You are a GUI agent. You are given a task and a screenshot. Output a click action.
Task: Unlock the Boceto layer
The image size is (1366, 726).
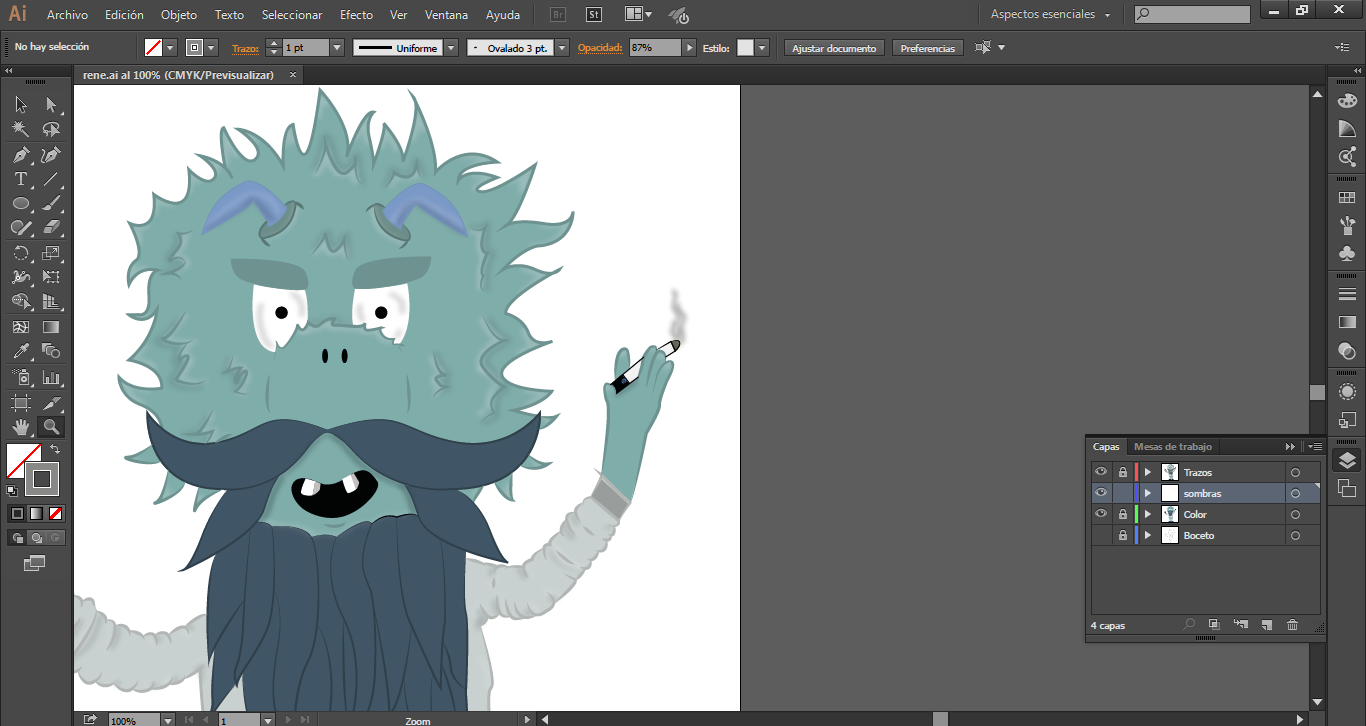pyautogui.click(x=1123, y=536)
